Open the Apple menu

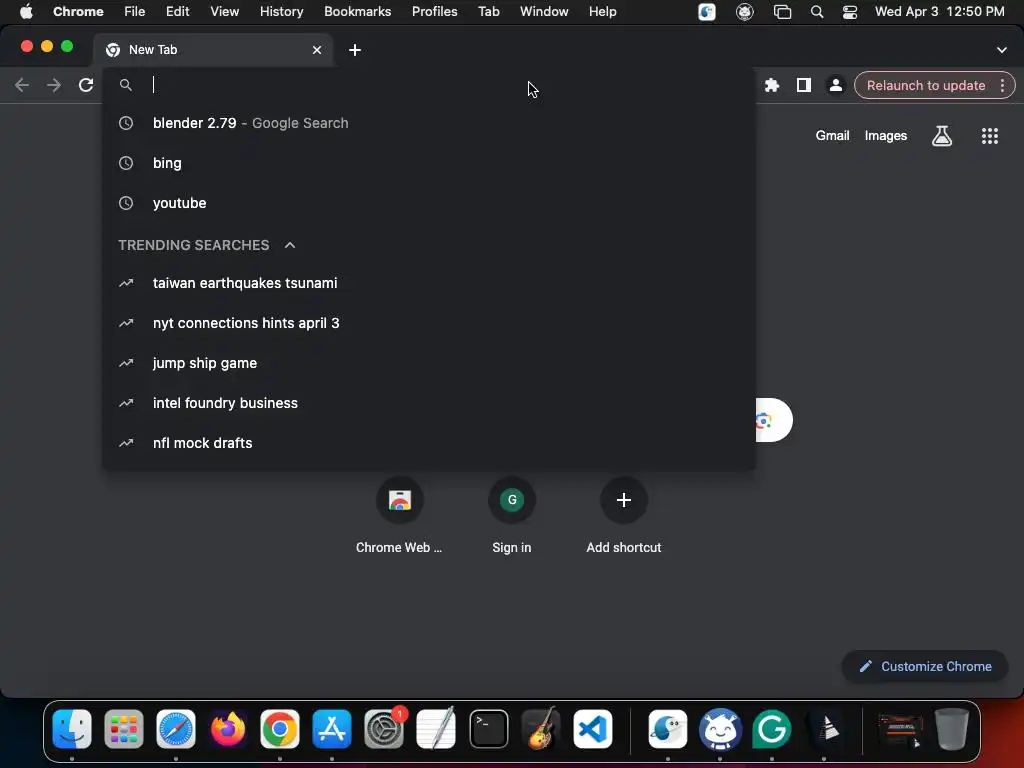pos(26,12)
